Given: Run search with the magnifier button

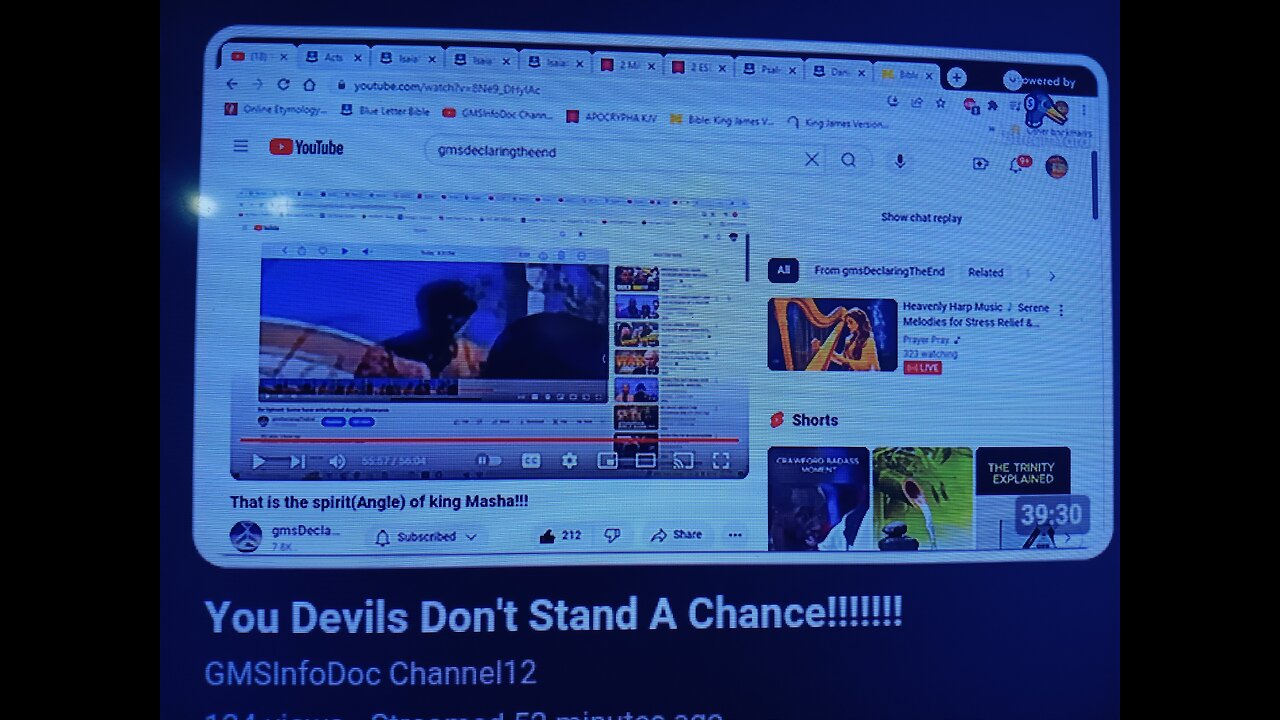Looking at the screenshot, I should (848, 160).
